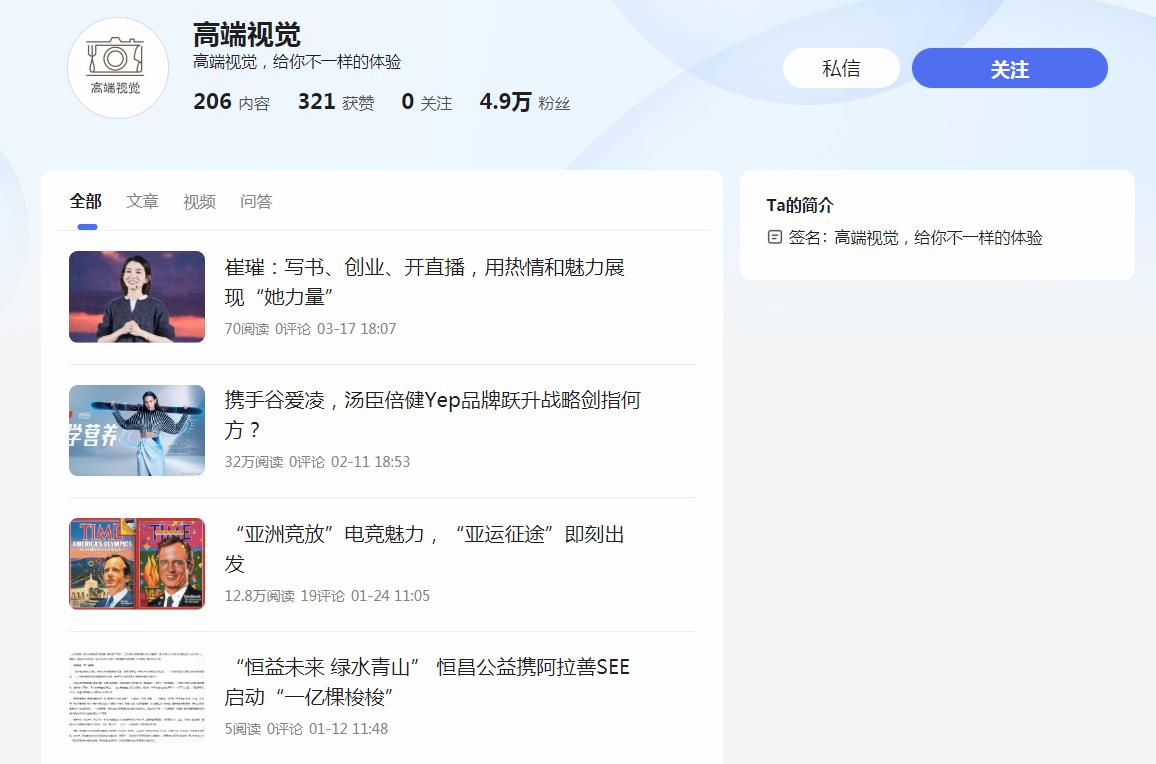1156x764 pixels.
Task: Click the 321 获赞 stat
Action: 336,102
